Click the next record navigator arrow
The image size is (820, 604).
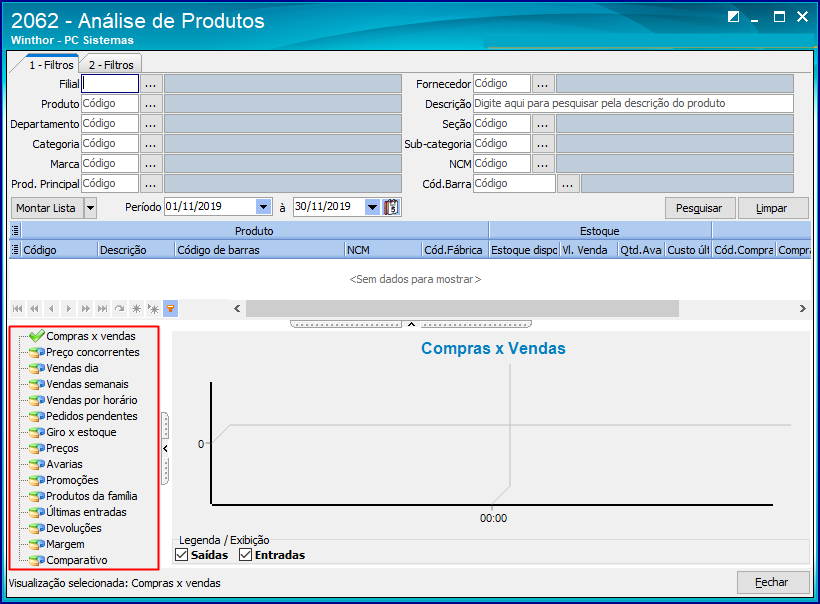point(69,309)
